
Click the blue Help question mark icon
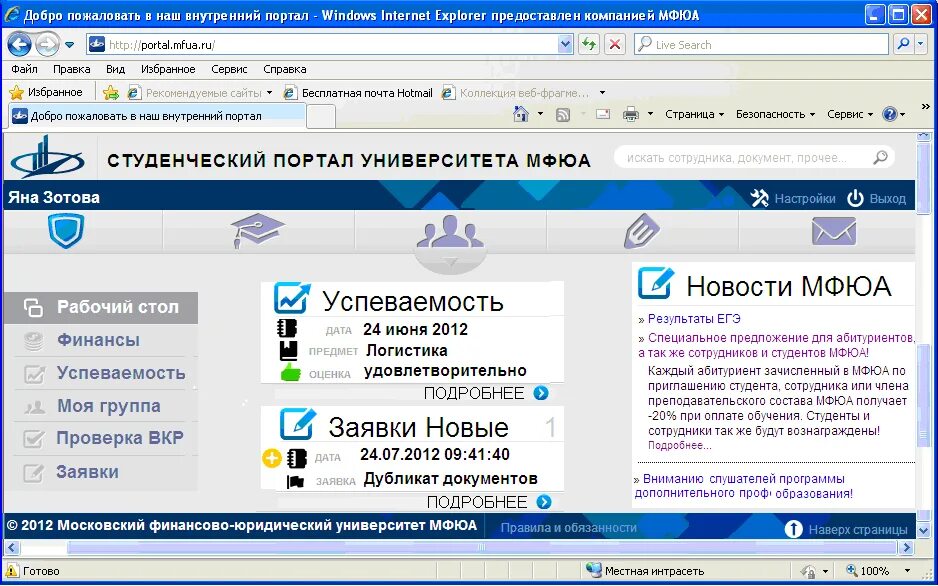[890, 114]
